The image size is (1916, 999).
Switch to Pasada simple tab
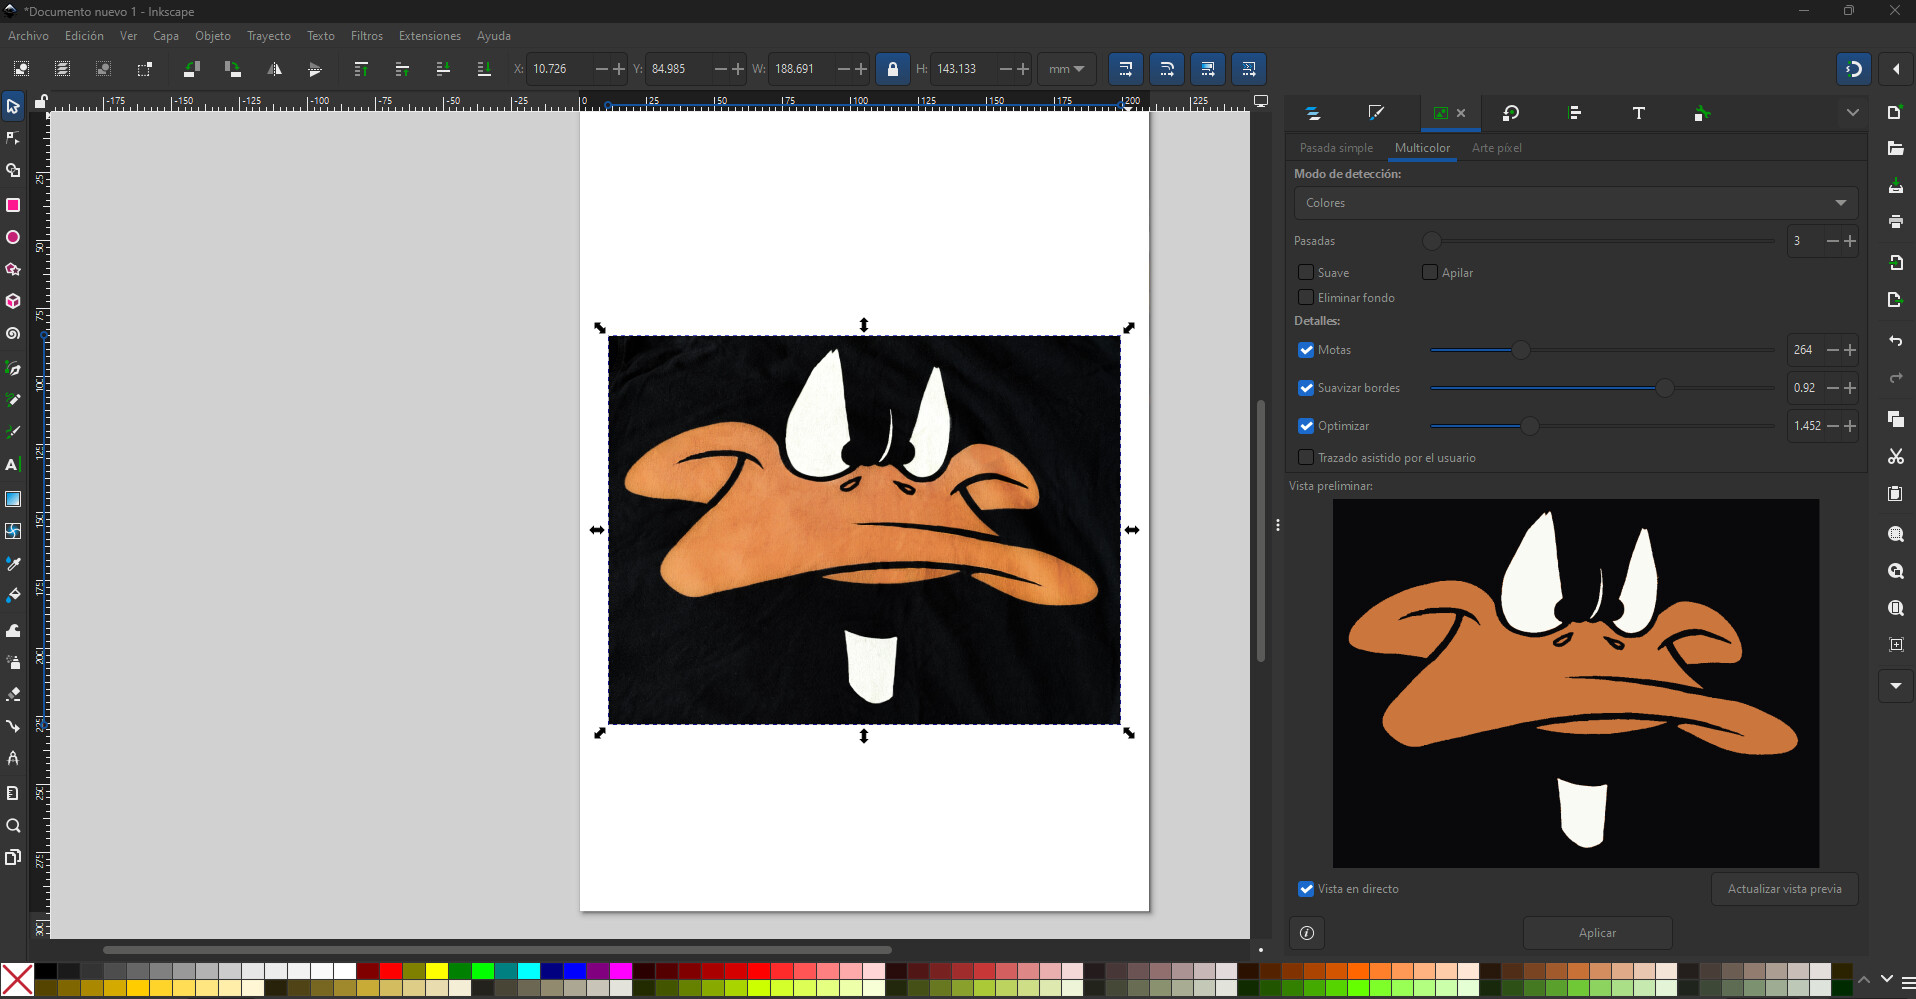pos(1336,148)
